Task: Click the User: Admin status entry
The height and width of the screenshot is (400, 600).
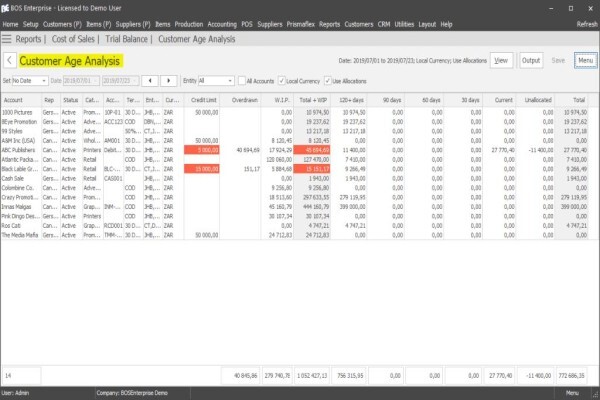Action: point(15,393)
